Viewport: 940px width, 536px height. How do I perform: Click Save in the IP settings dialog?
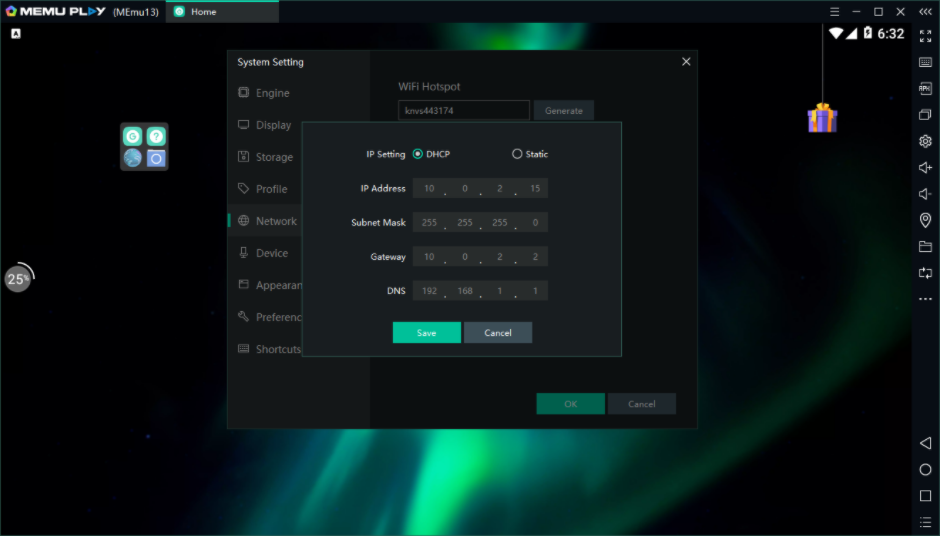click(426, 333)
